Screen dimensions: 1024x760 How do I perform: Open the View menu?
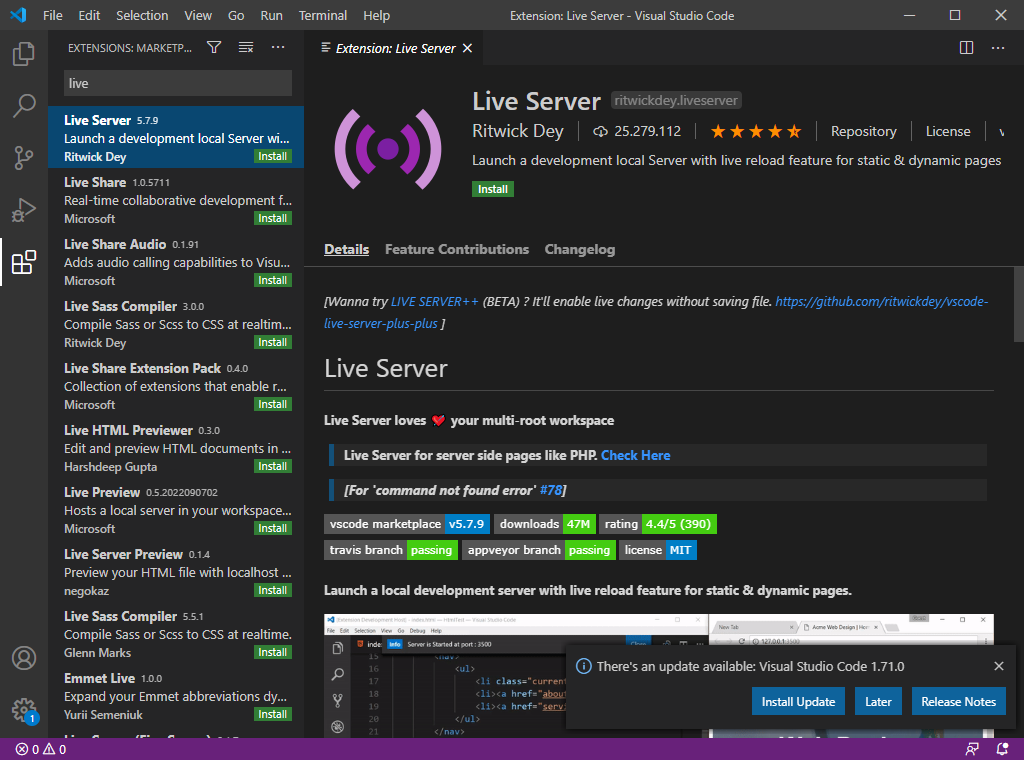pyautogui.click(x=197, y=16)
